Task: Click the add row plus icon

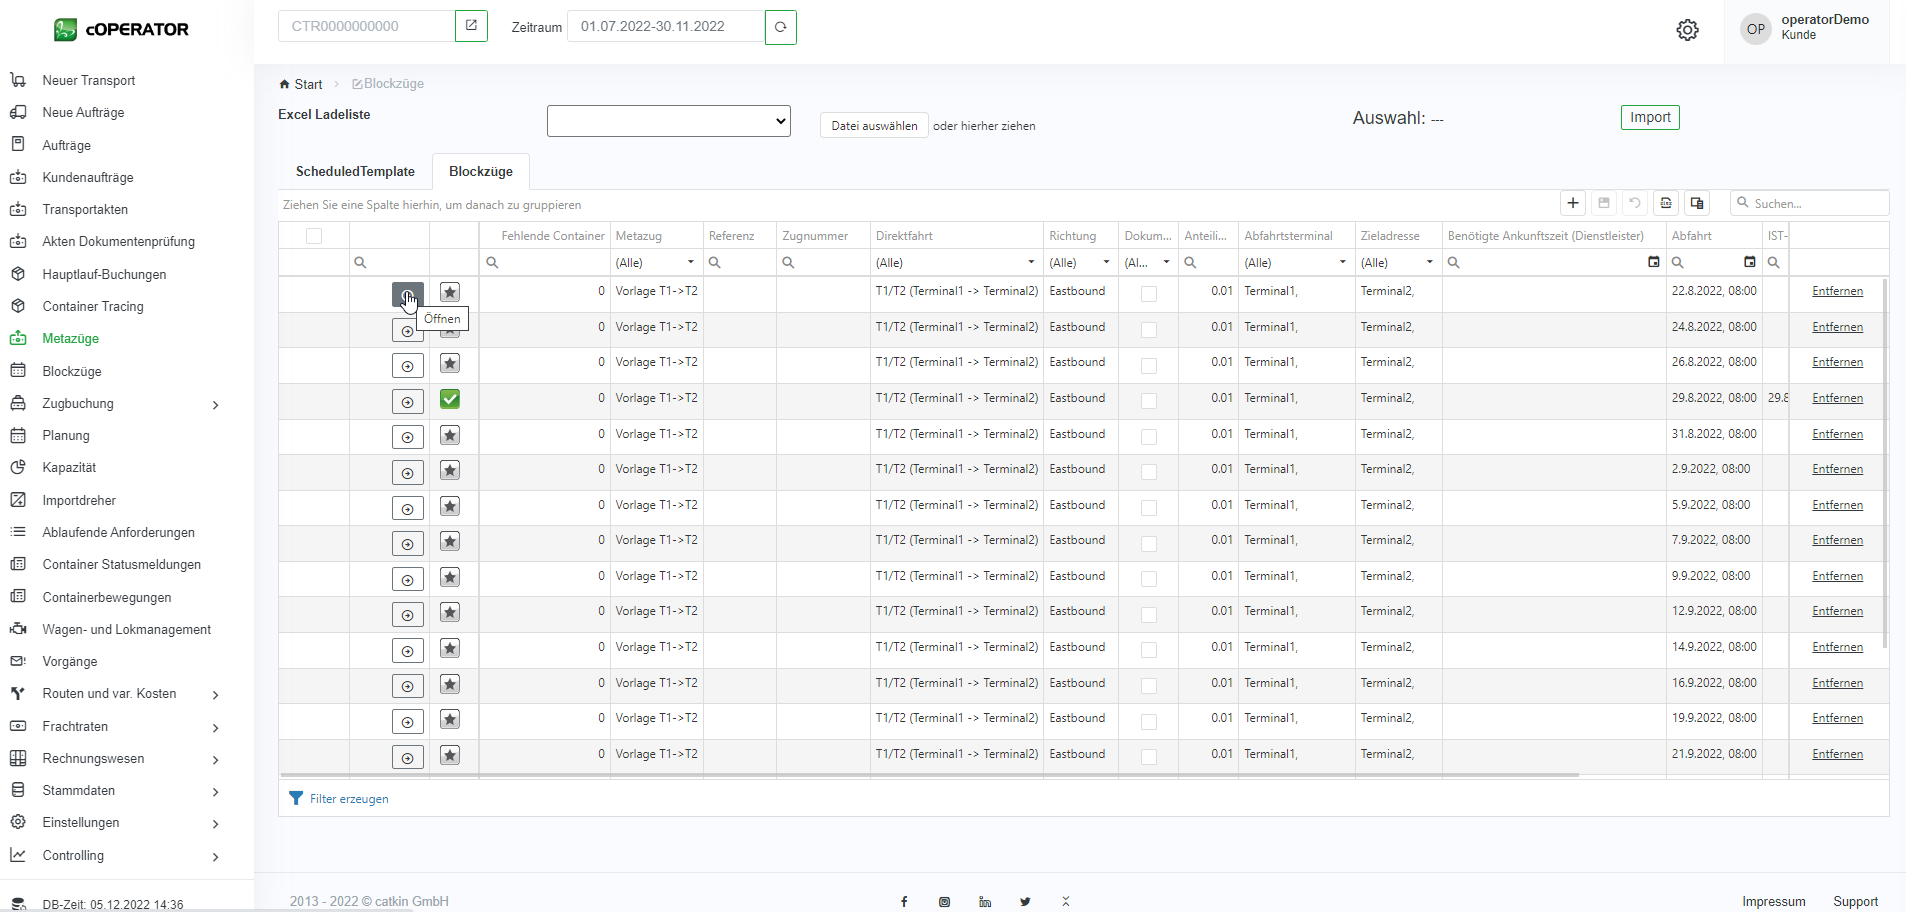Action: point(1573,203)
